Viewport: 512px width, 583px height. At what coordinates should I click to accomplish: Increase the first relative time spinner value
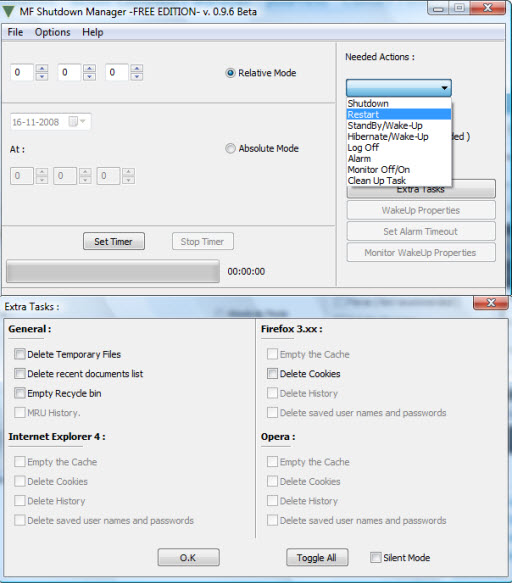(x=42, y=68)
